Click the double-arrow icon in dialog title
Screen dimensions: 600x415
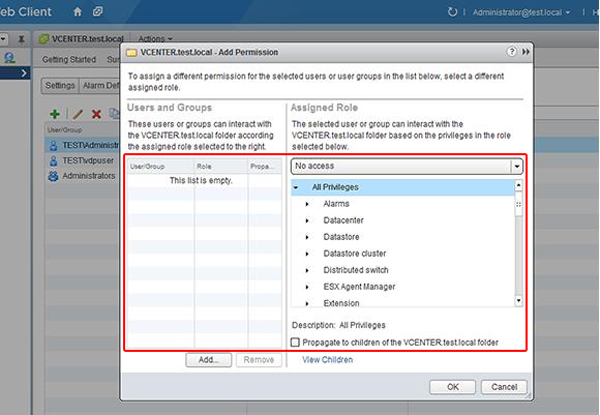(526, 52)
